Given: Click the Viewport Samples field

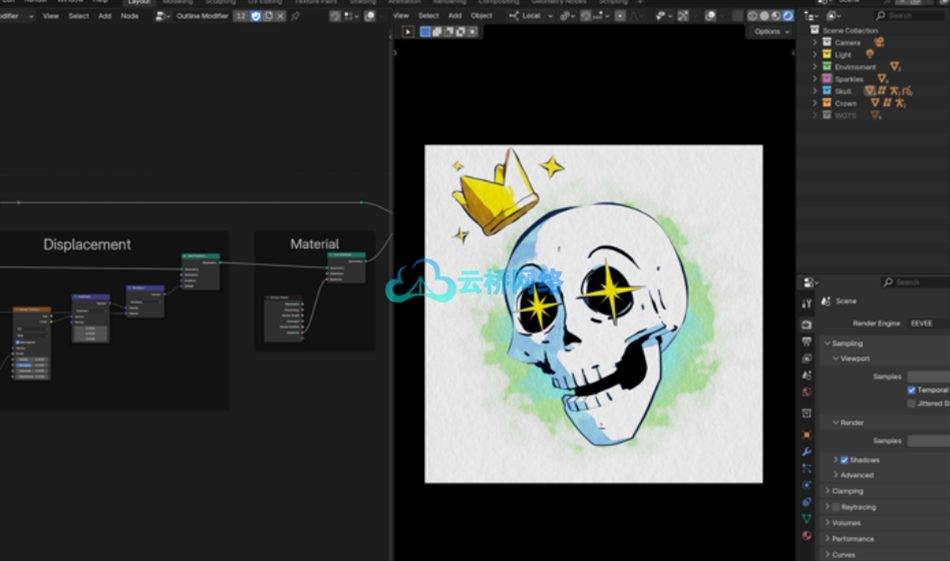Looking at the screenshot, I should [x=928, y=377].
